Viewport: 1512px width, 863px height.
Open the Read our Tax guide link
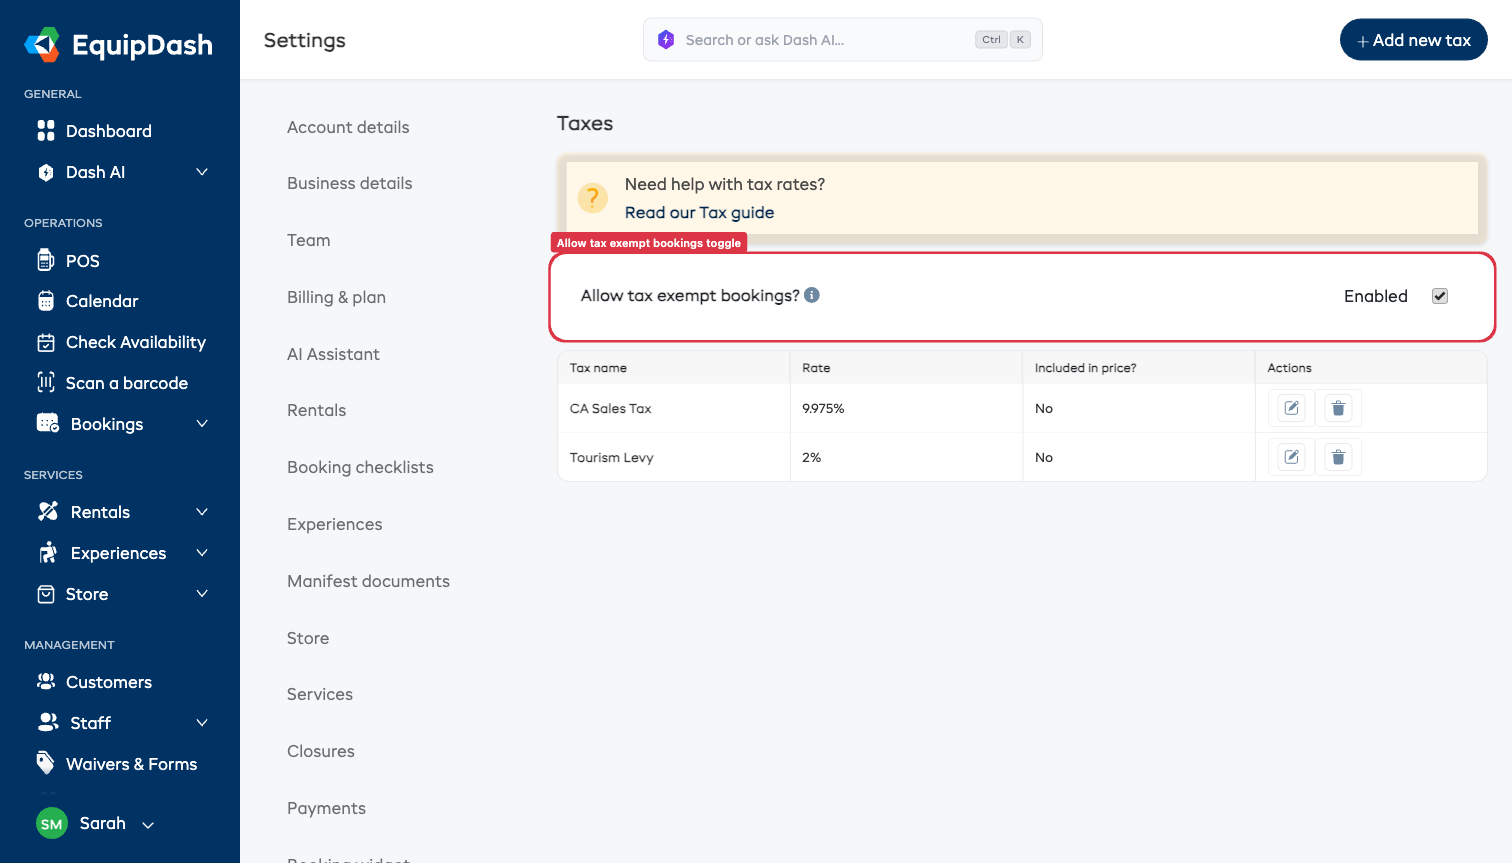tap(699, 212)
